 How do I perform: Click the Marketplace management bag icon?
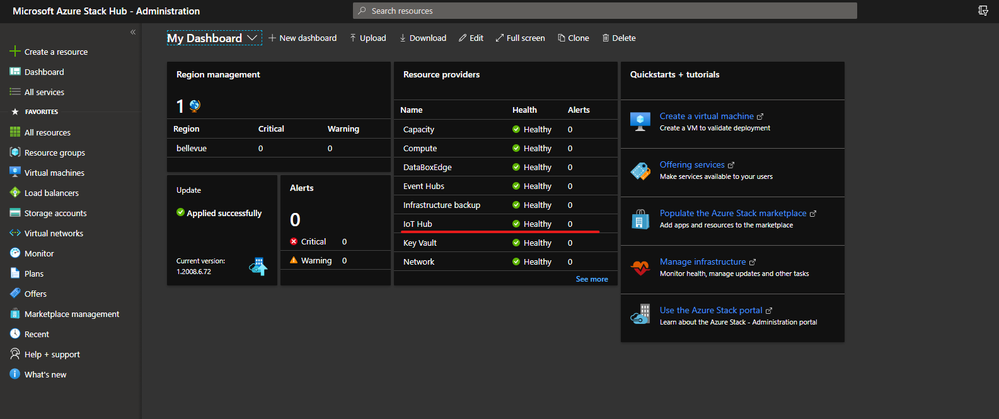coord(15,314)
